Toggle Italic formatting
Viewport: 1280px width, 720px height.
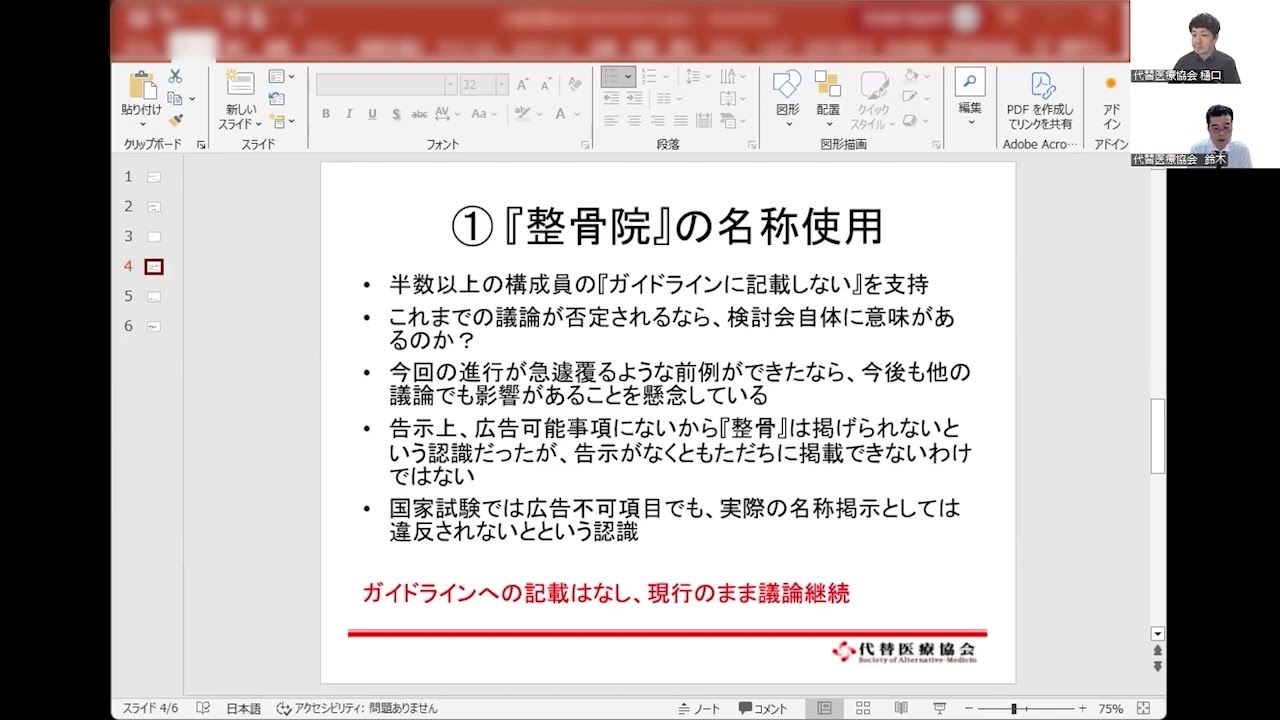pyautogui.click(x=349, y=114)
